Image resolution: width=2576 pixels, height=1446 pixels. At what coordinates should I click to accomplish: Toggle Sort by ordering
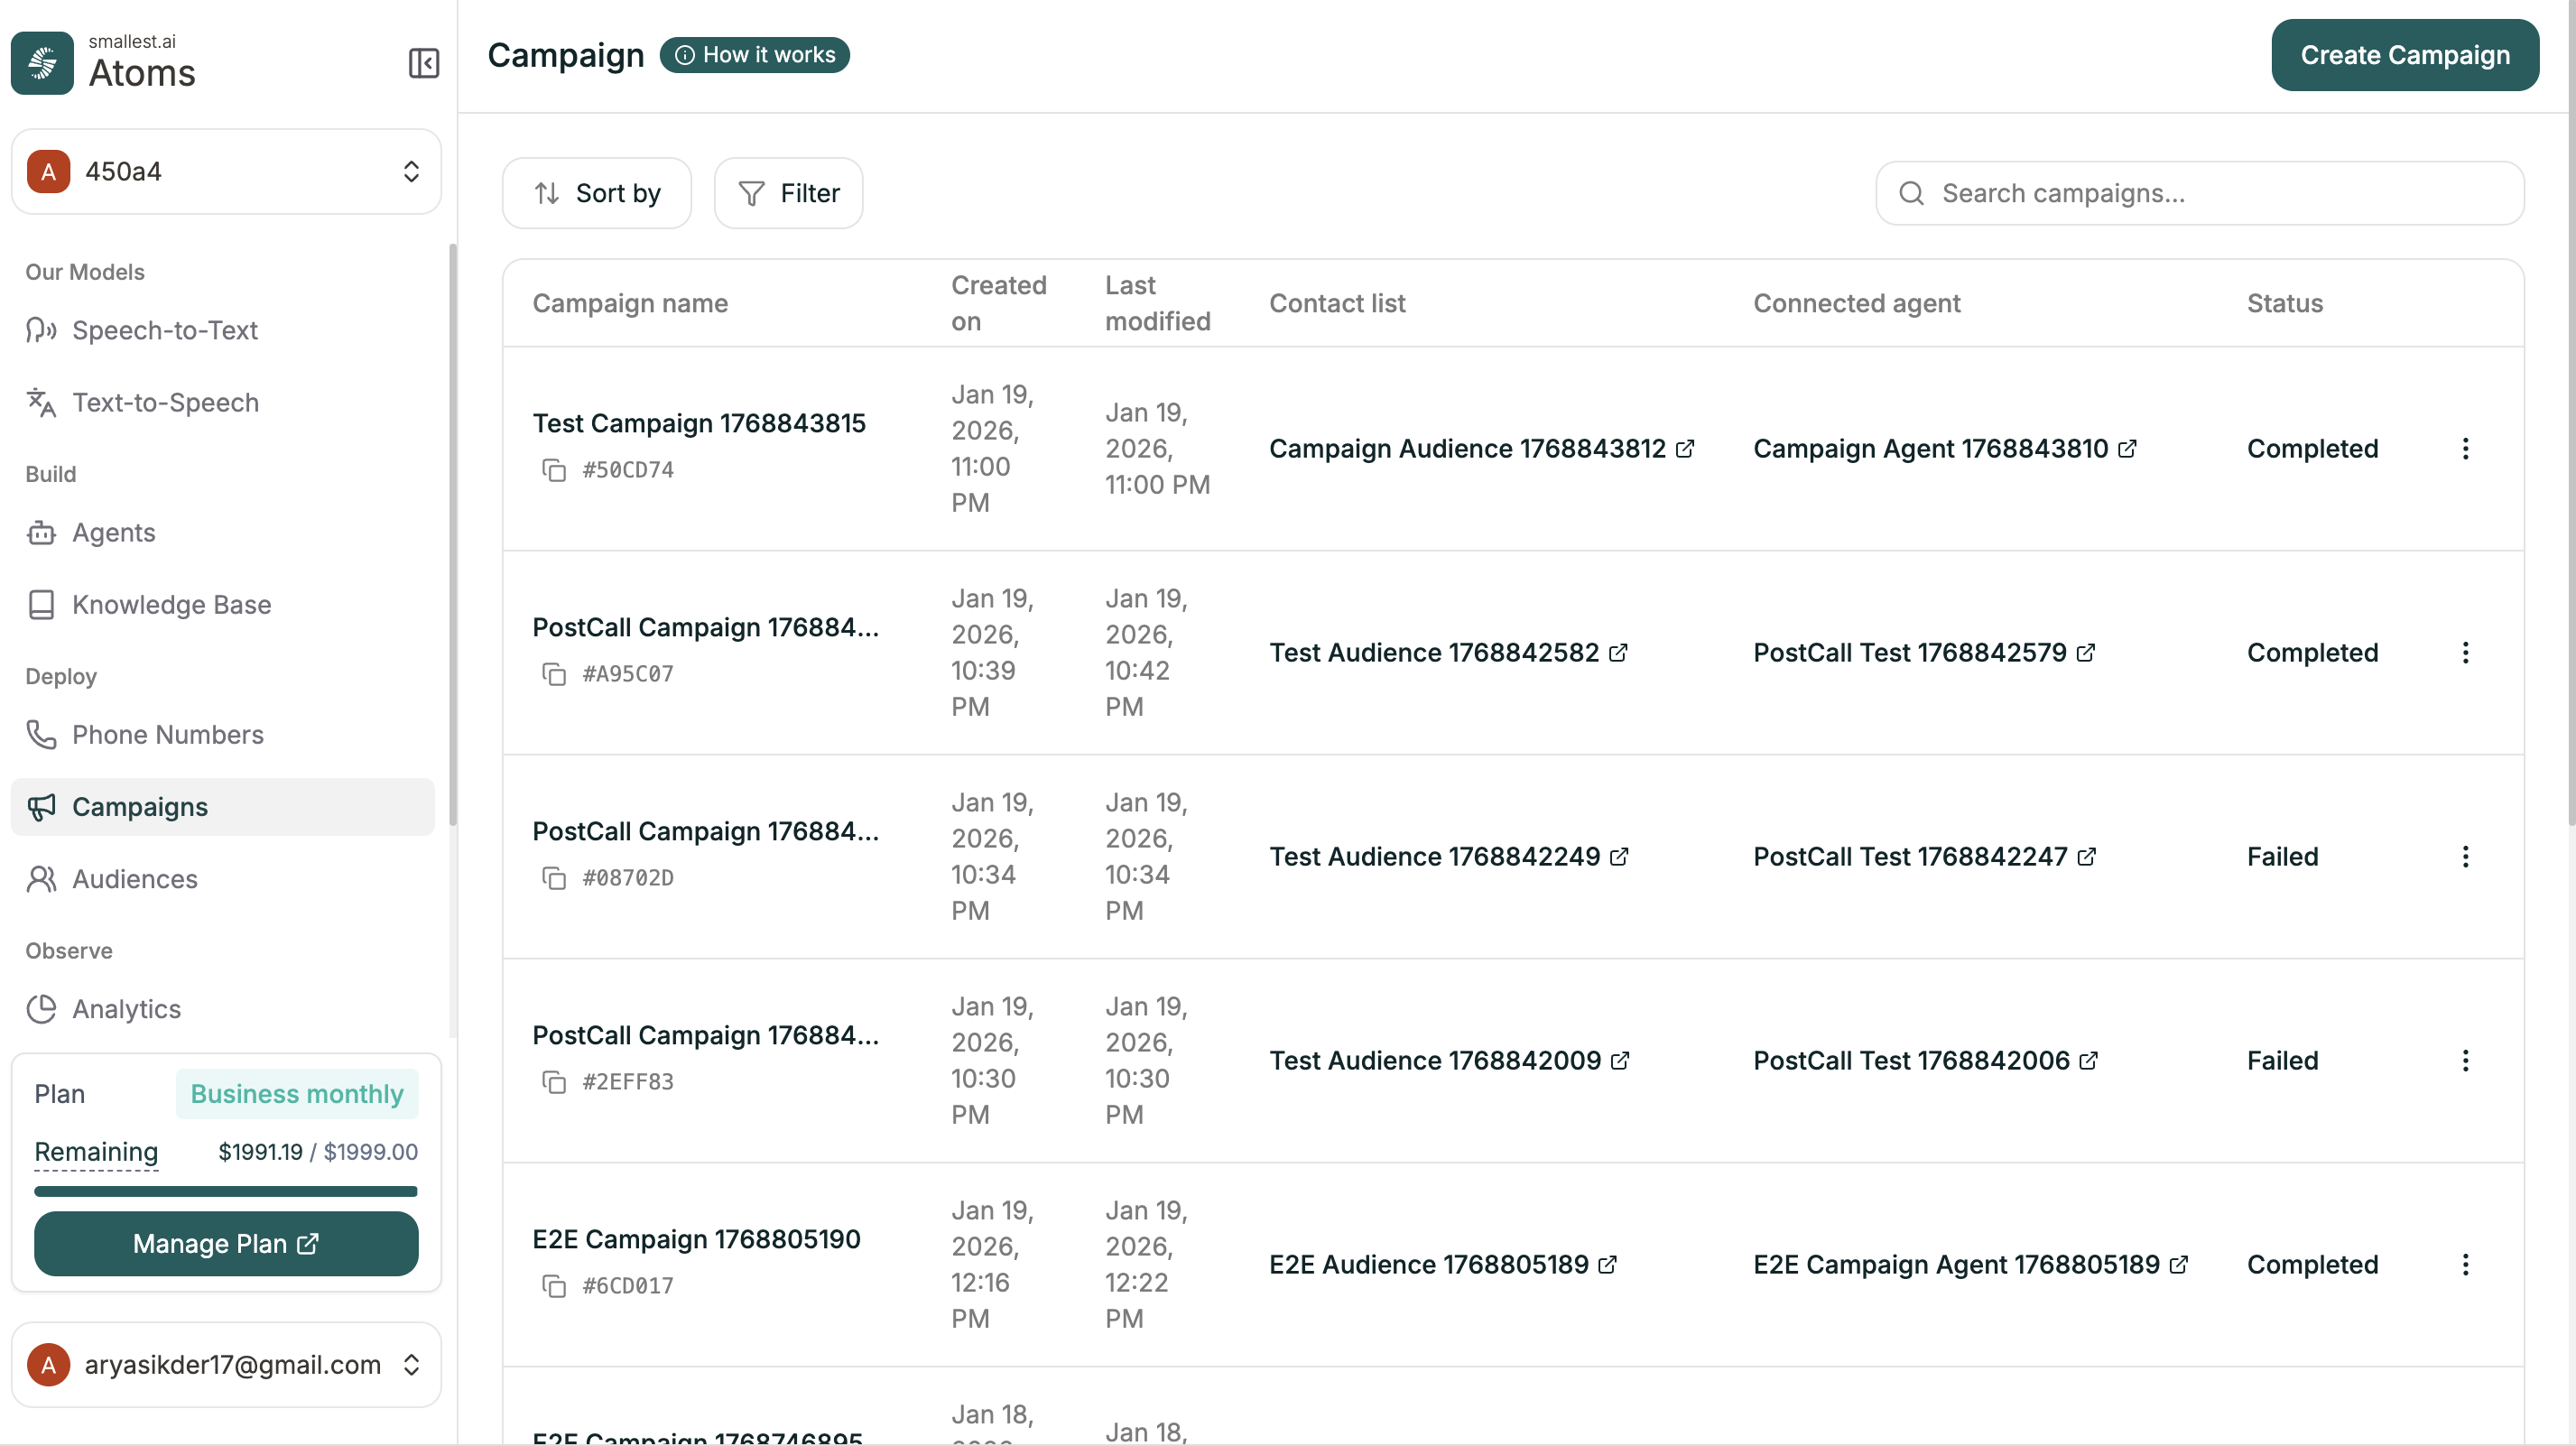[x=596, y=192]
